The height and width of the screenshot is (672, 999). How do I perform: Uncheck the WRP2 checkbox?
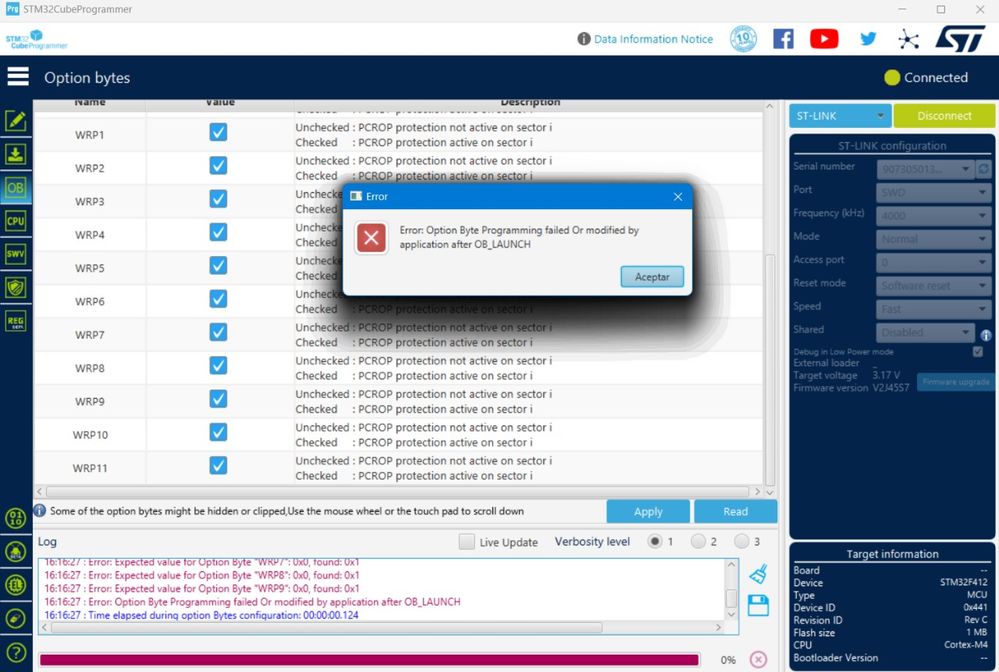click(218, 166)
